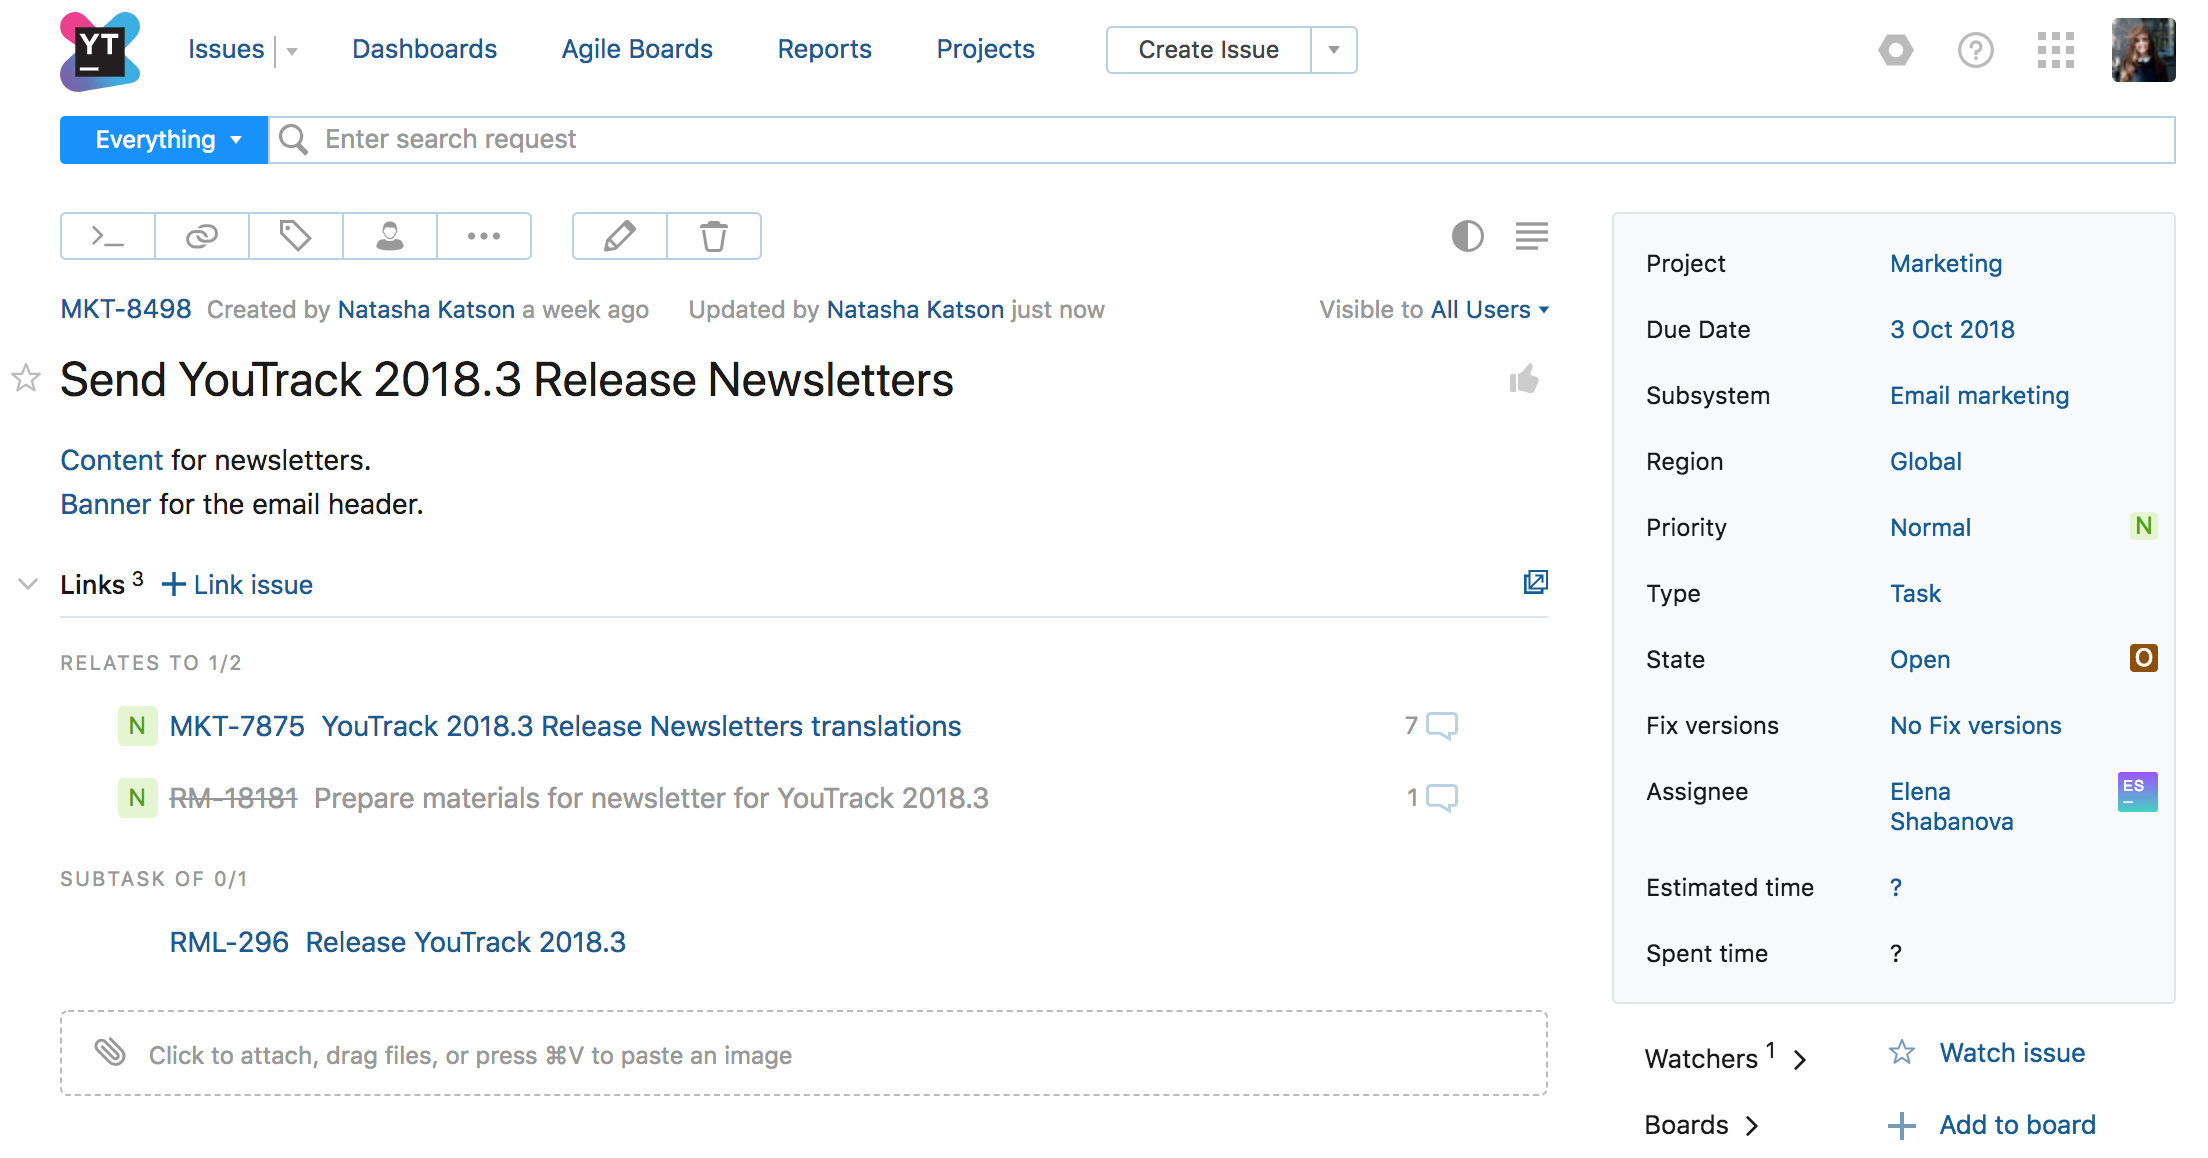Viewport: 2208px width, 1158px height.
Task: Open RML-296 Release YouTrack 2018.3 link
Action: 394,942
